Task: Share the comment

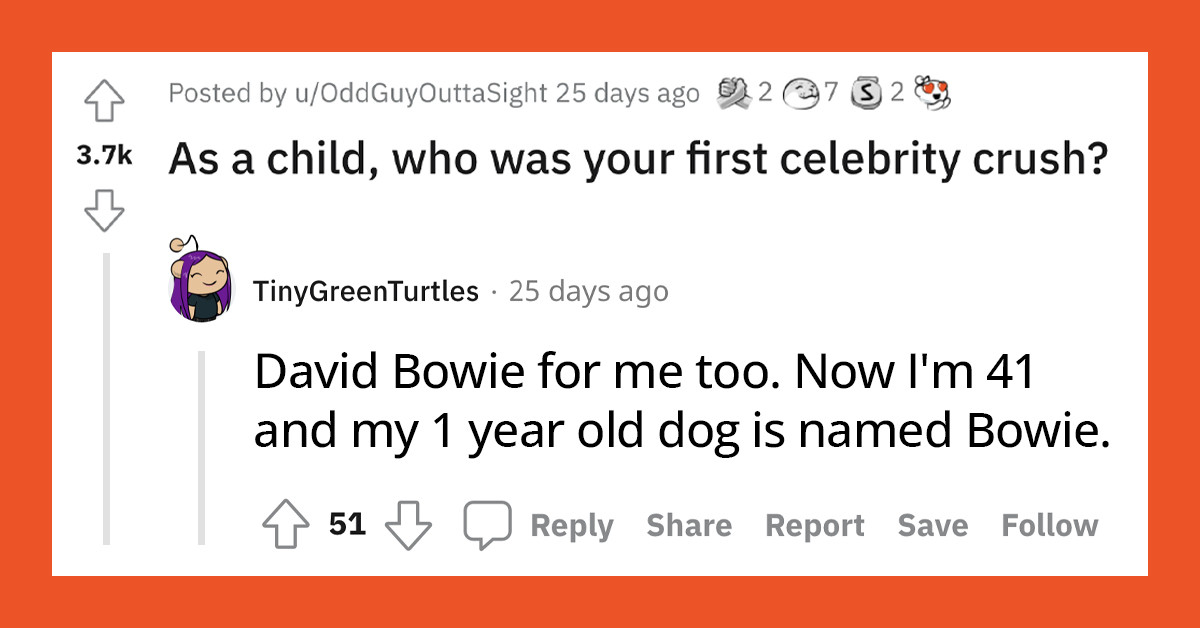Action: tap(689, 524)
